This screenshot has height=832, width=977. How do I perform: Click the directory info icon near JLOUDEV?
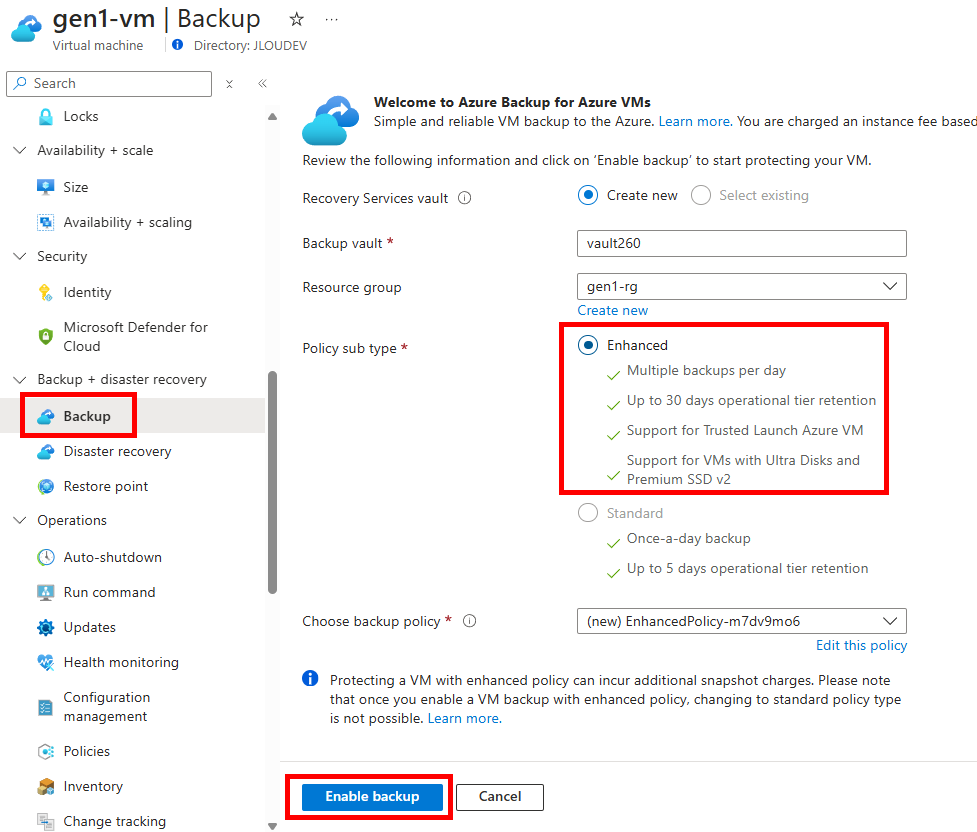pos(178,45)
